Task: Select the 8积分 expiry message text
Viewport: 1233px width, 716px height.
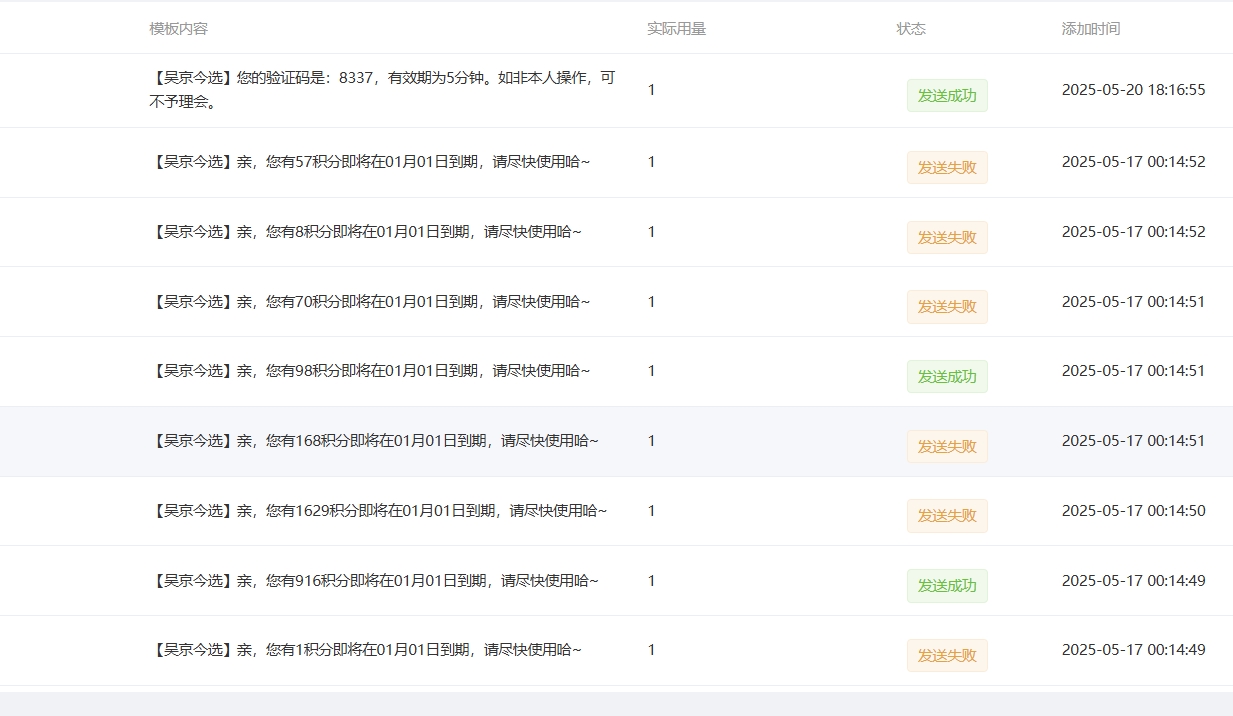Action: 366,232
